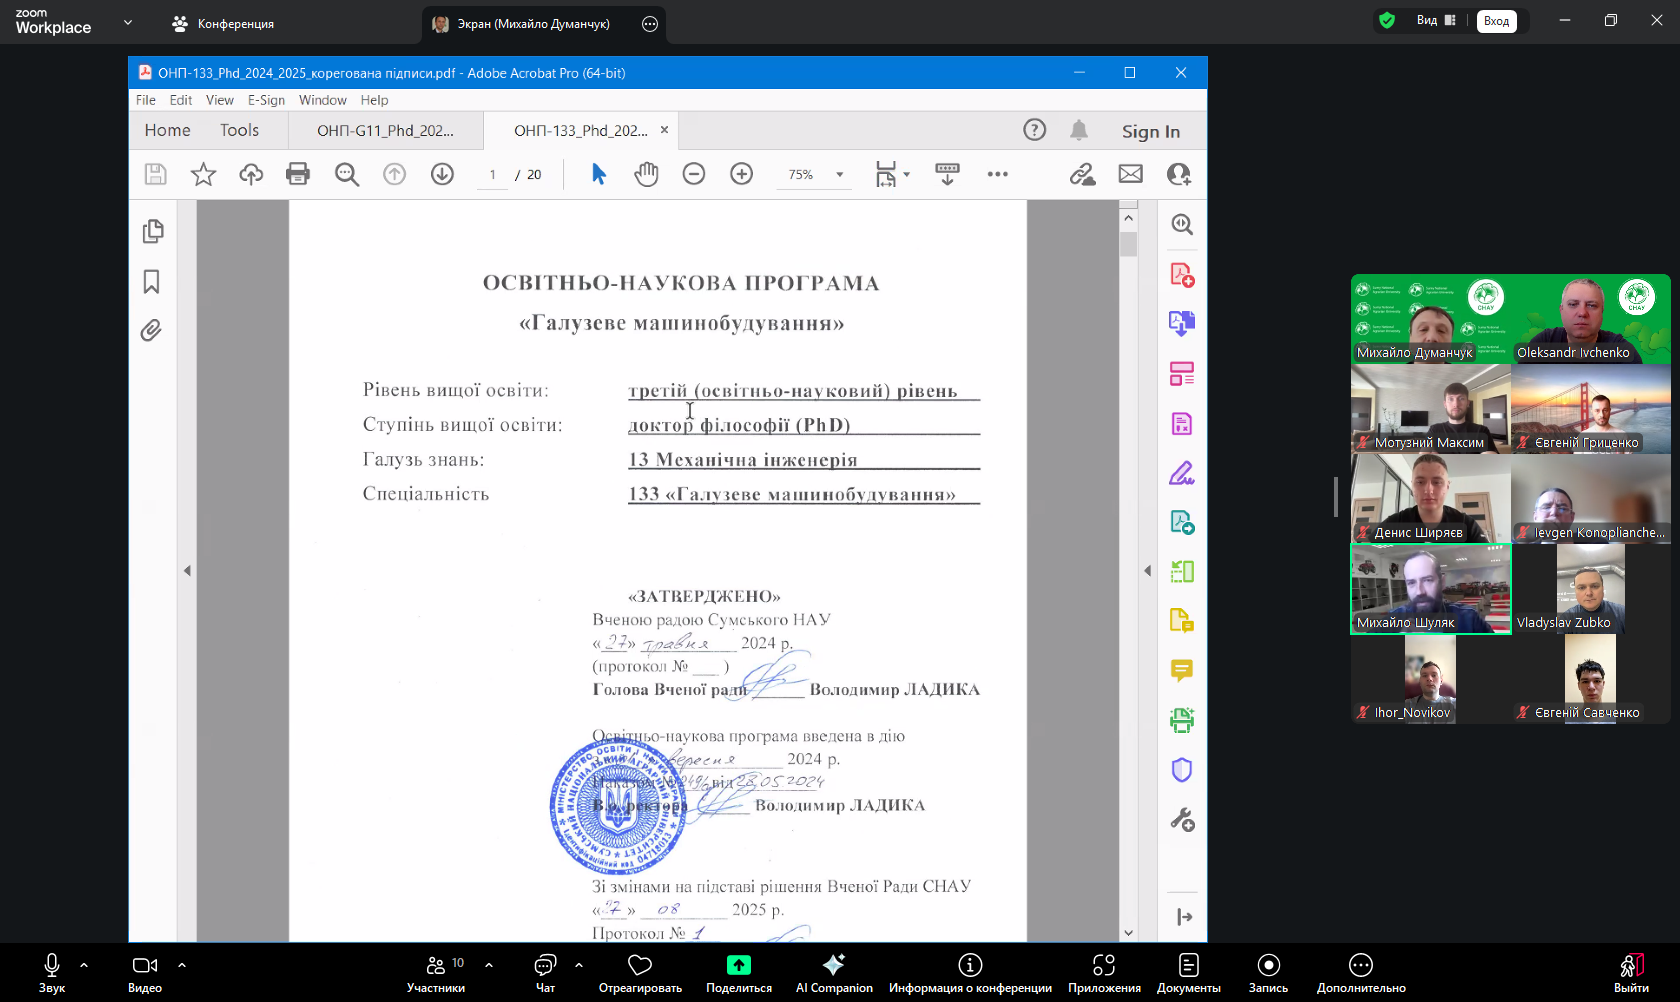This screenshot has width=1680, height=1002.
Task: Click the Fill & Sign pen tool
Action: (1181, 473)
